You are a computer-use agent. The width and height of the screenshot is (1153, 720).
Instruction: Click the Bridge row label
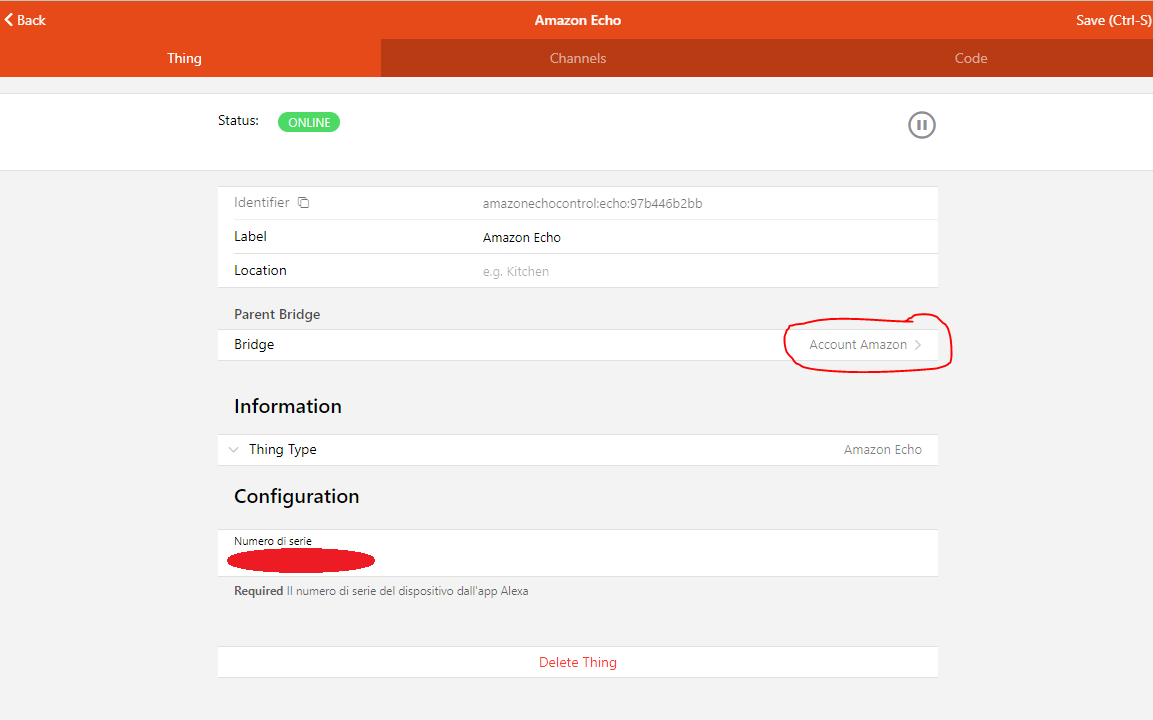(x=254, y=345)
